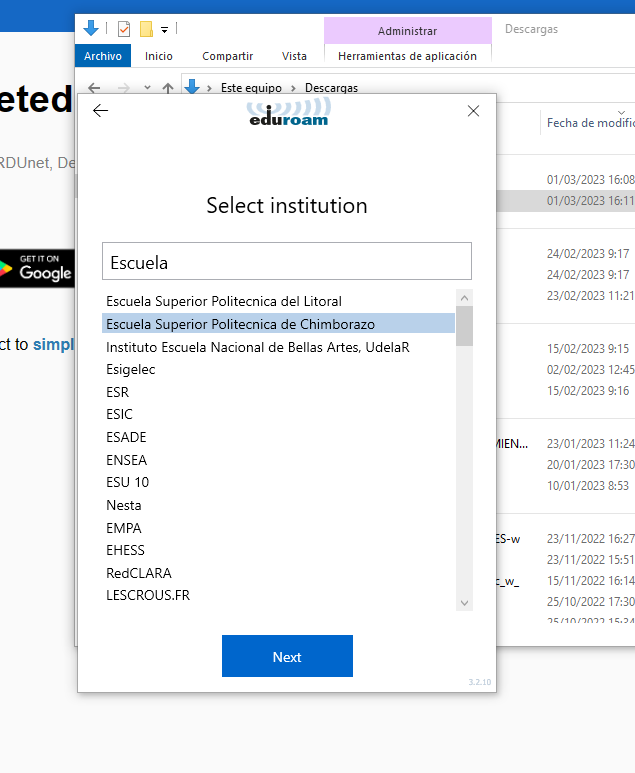Click institution list scroll up arrow

pyautogui.click(x=464, y=298)
